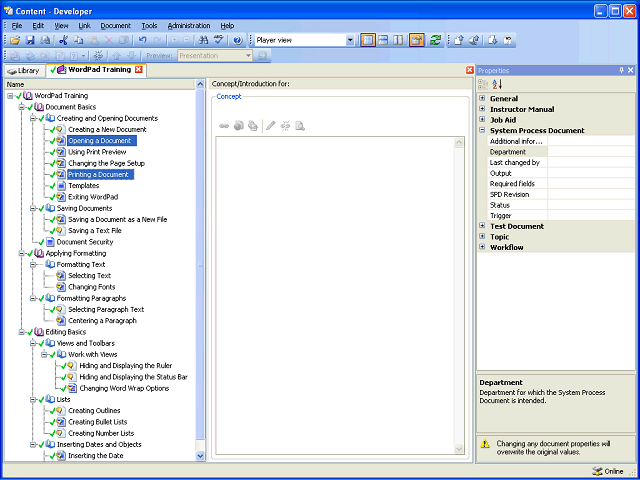Switch to the Library tab
The image size is (640, 480).
click(x=24, y=71)
